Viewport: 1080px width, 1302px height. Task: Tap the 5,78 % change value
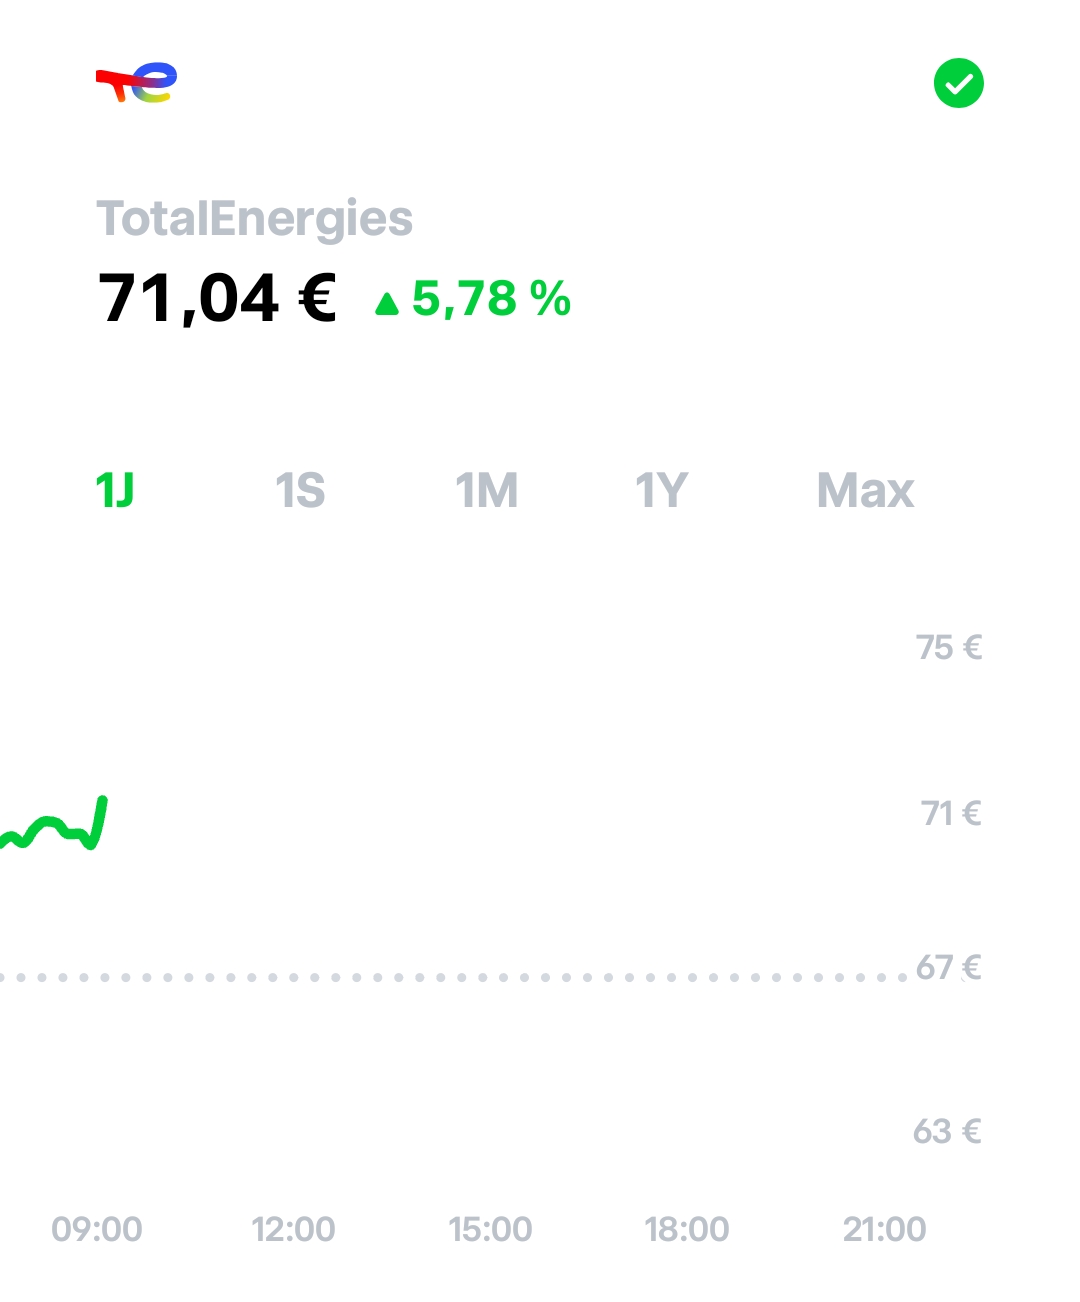491,299
